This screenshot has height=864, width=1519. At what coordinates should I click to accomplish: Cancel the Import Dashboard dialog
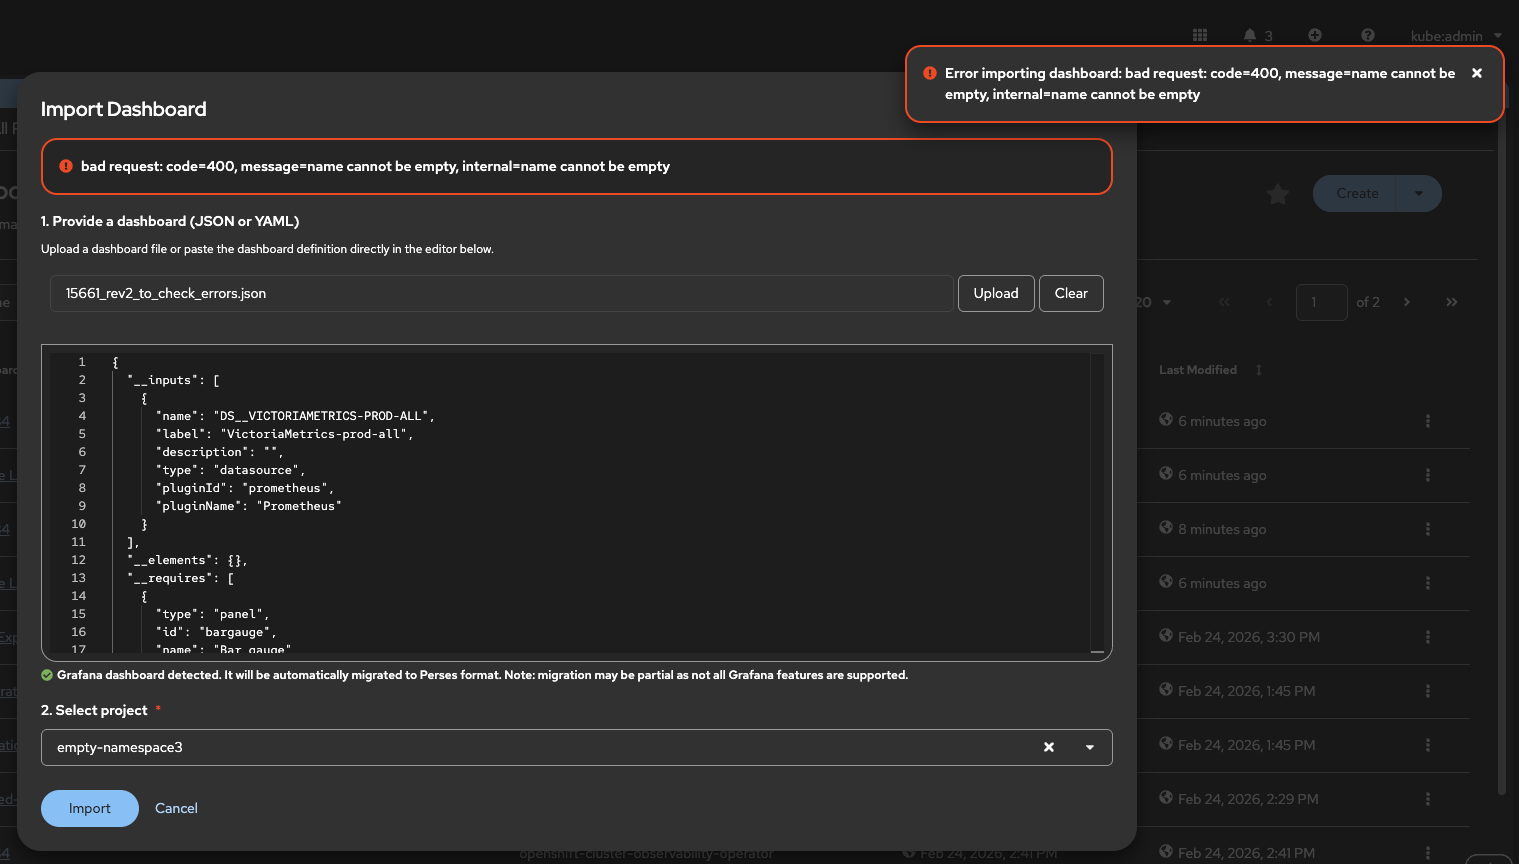click(x=176, y=808)
